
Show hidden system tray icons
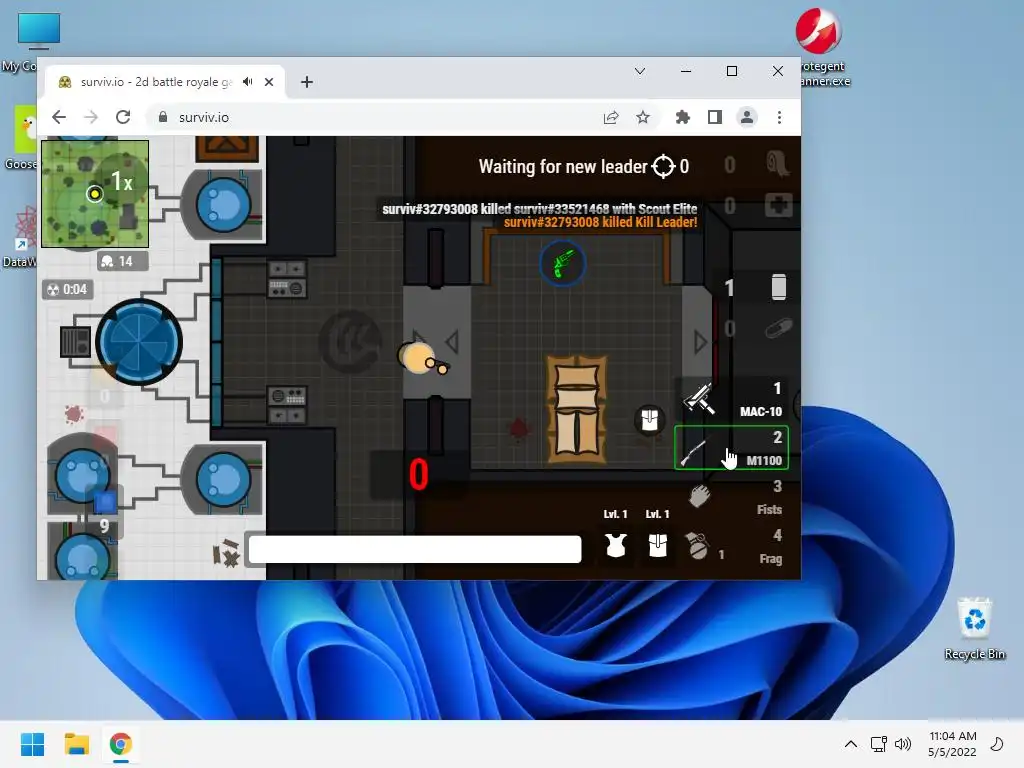[850, 744]
